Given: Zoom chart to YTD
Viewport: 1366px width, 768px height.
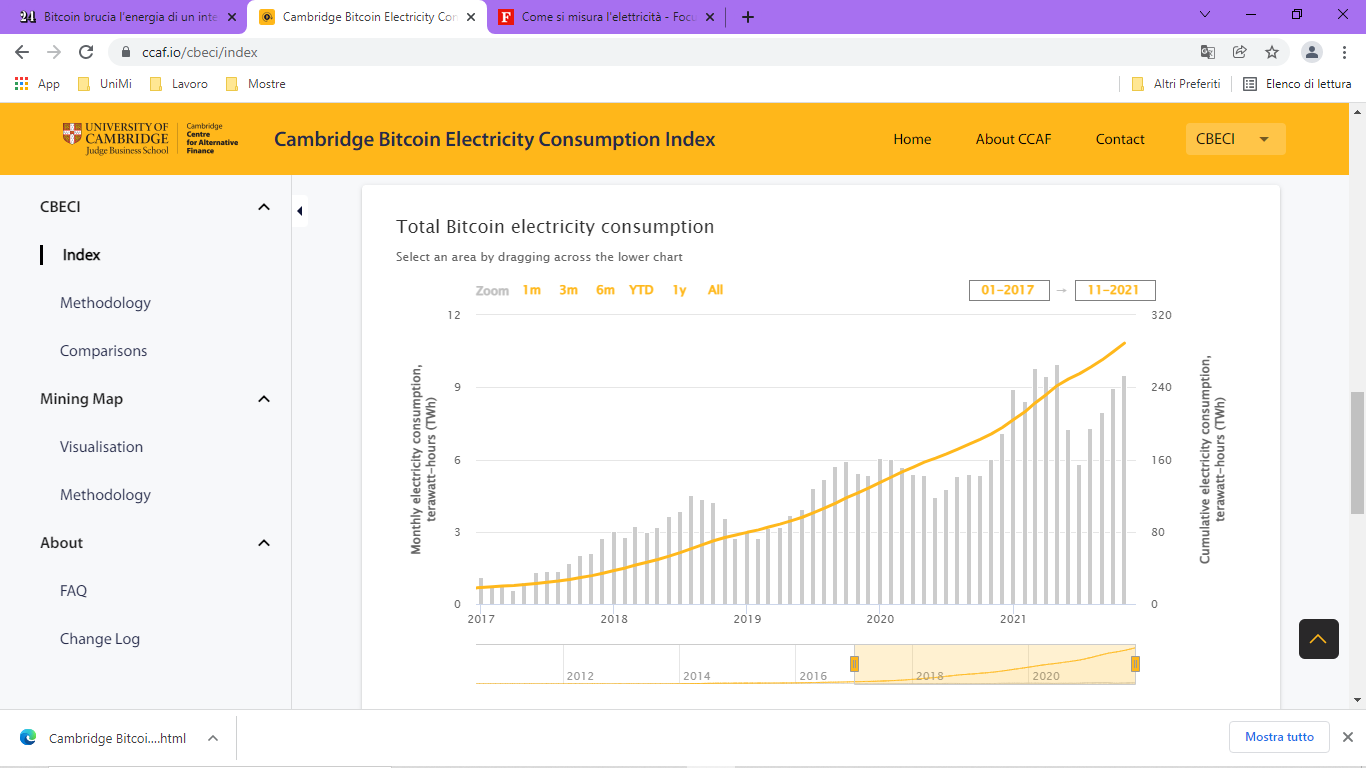Looking at the screenshot, I should coord(641,290).
